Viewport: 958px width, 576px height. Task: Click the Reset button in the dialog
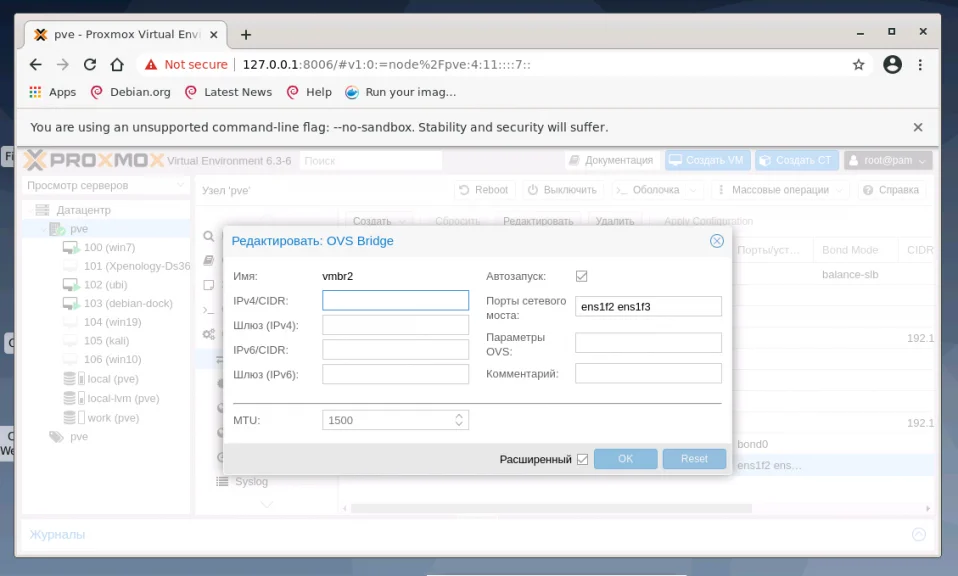pyautogui.click(x=694, y=459)
